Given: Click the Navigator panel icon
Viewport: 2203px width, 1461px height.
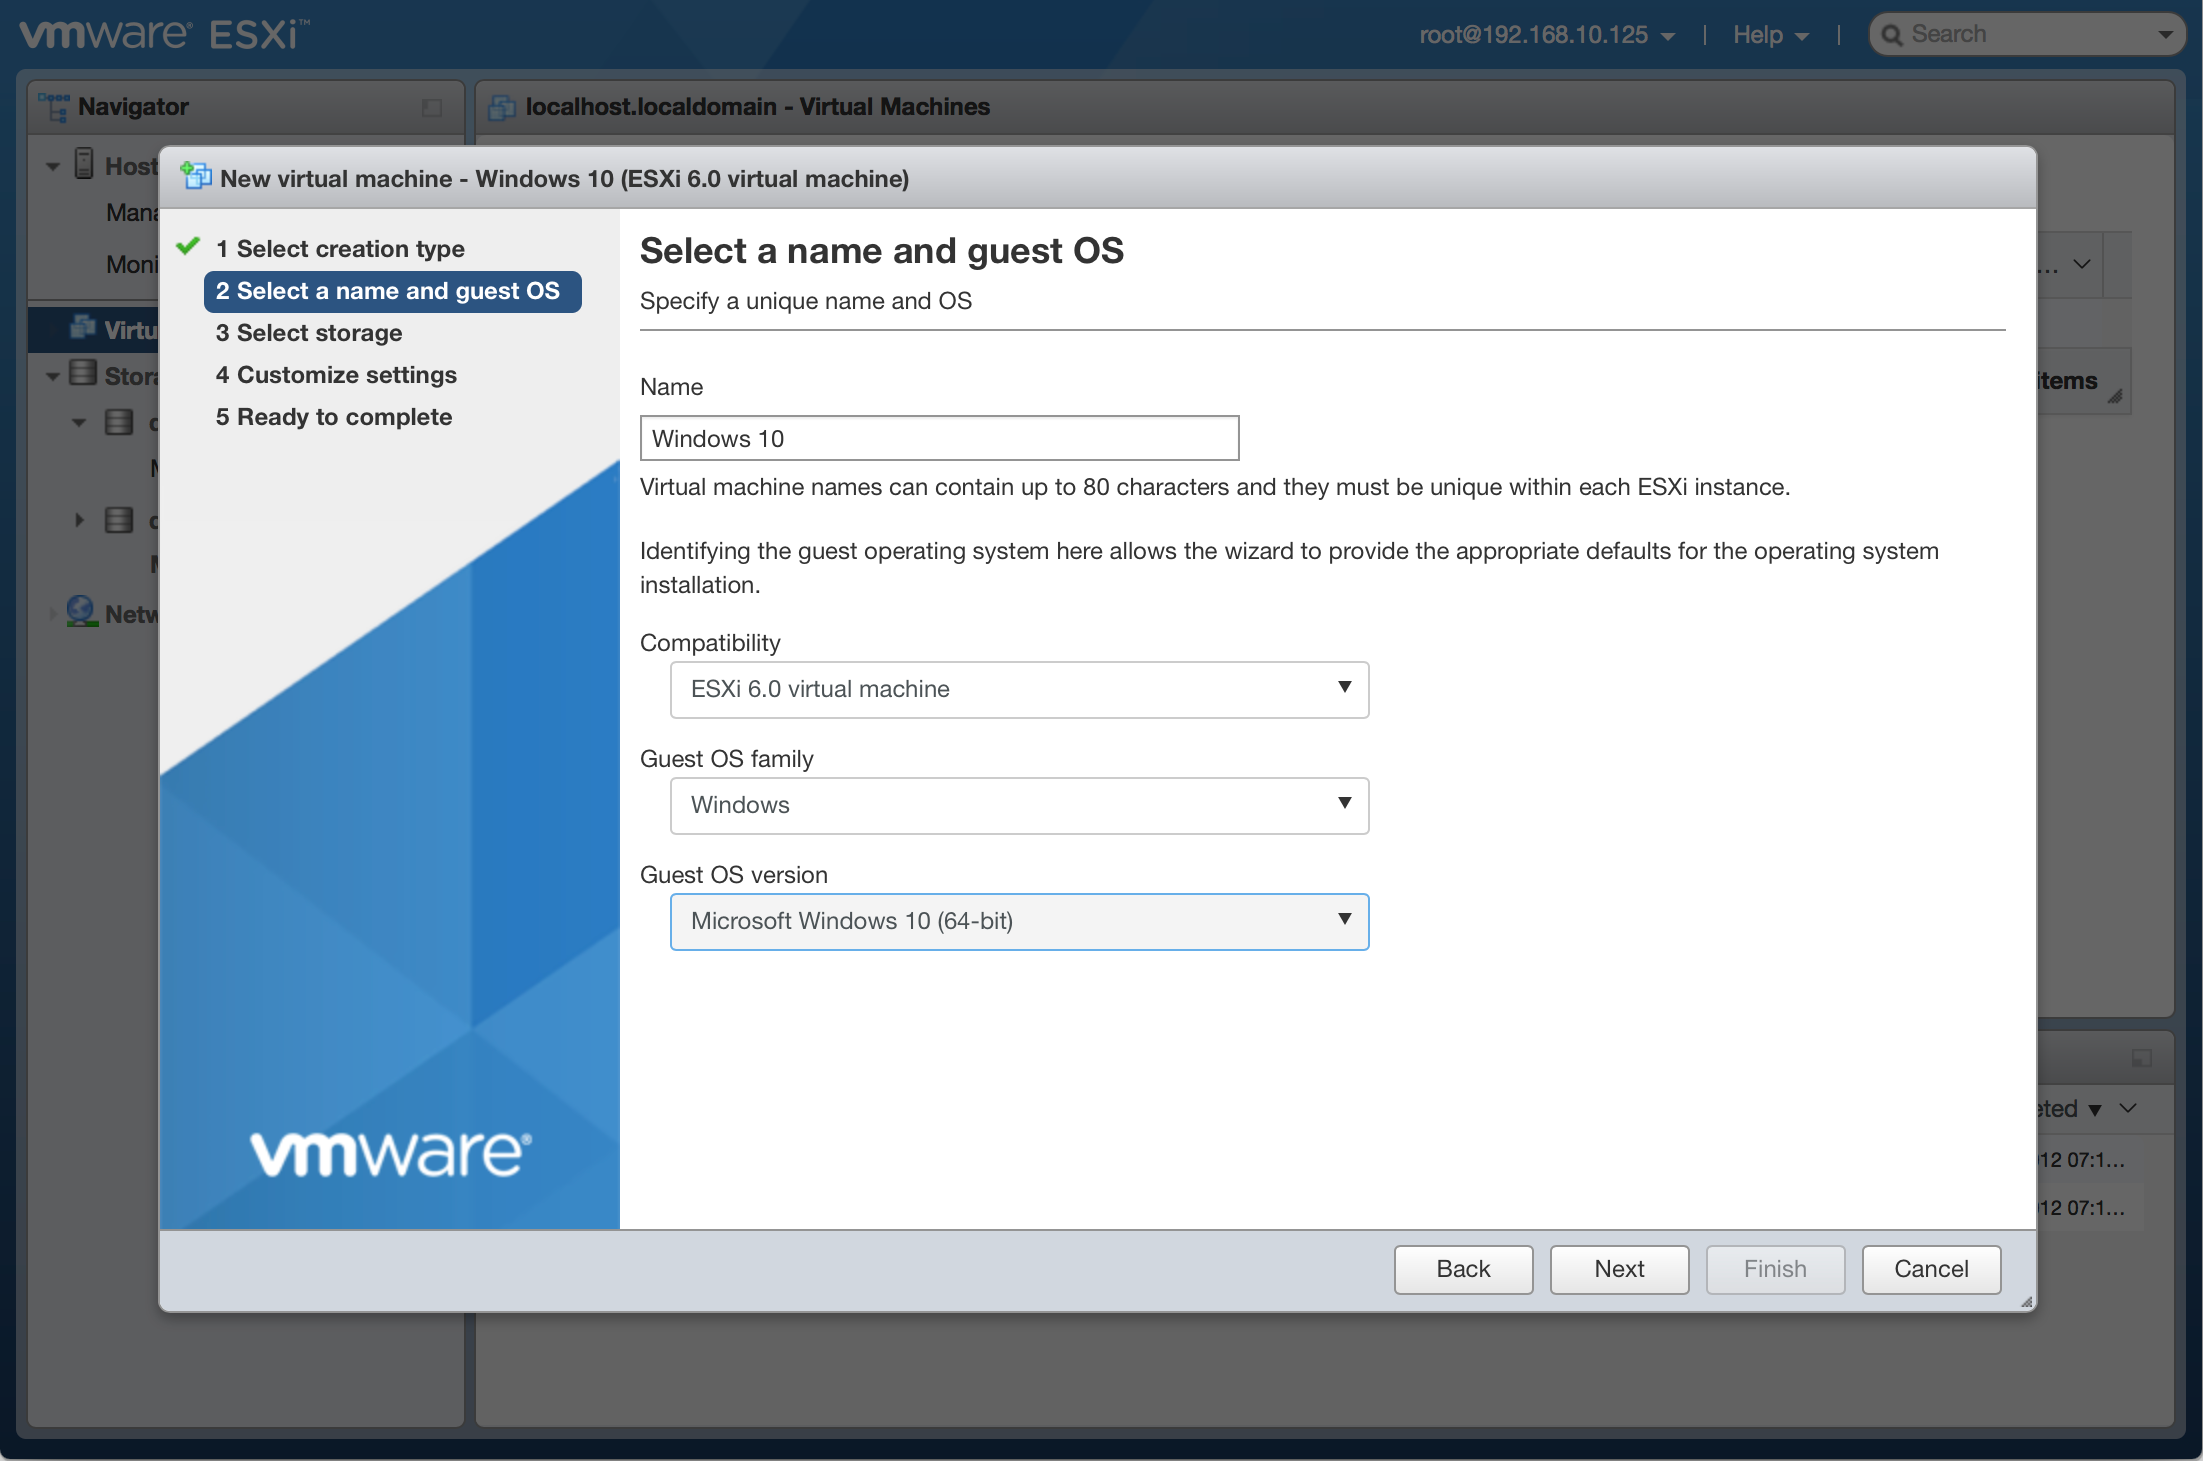Looking at the screenshot, I should click(x=53, y=106).
